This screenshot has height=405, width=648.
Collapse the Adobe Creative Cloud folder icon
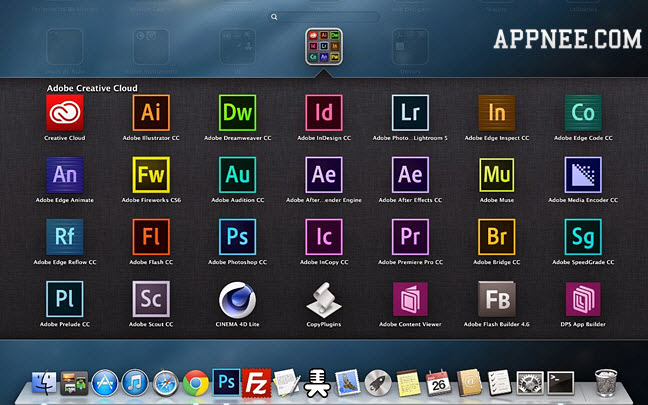coord(324,47)
